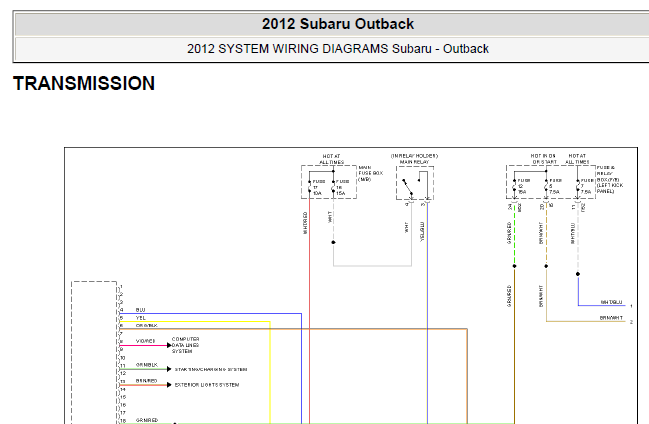649x424 pixels.
Task: Click the YEL wire label at pin 5
Action: coord(141,318)
